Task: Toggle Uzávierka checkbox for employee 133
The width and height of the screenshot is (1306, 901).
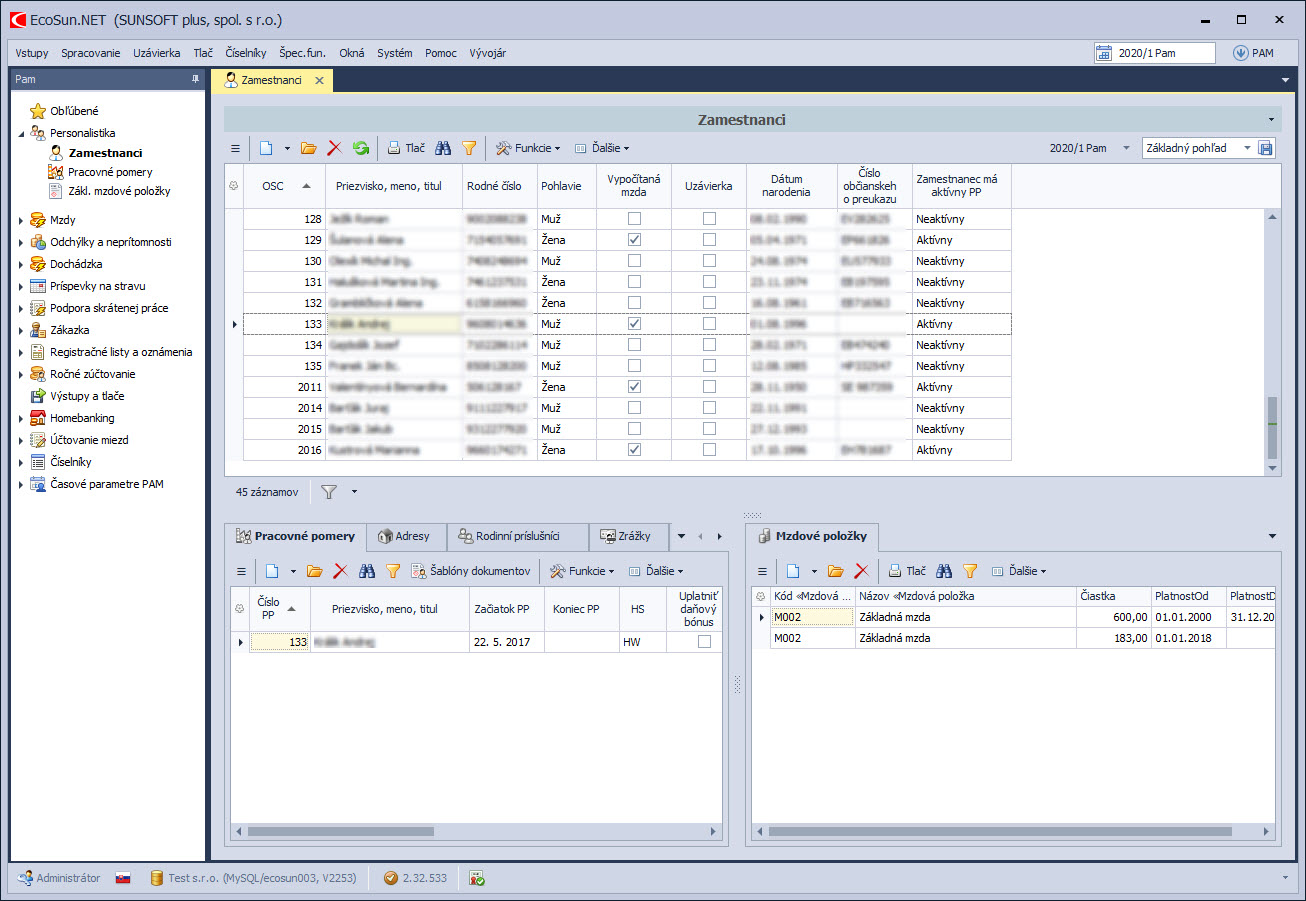Action: (709, 324)
